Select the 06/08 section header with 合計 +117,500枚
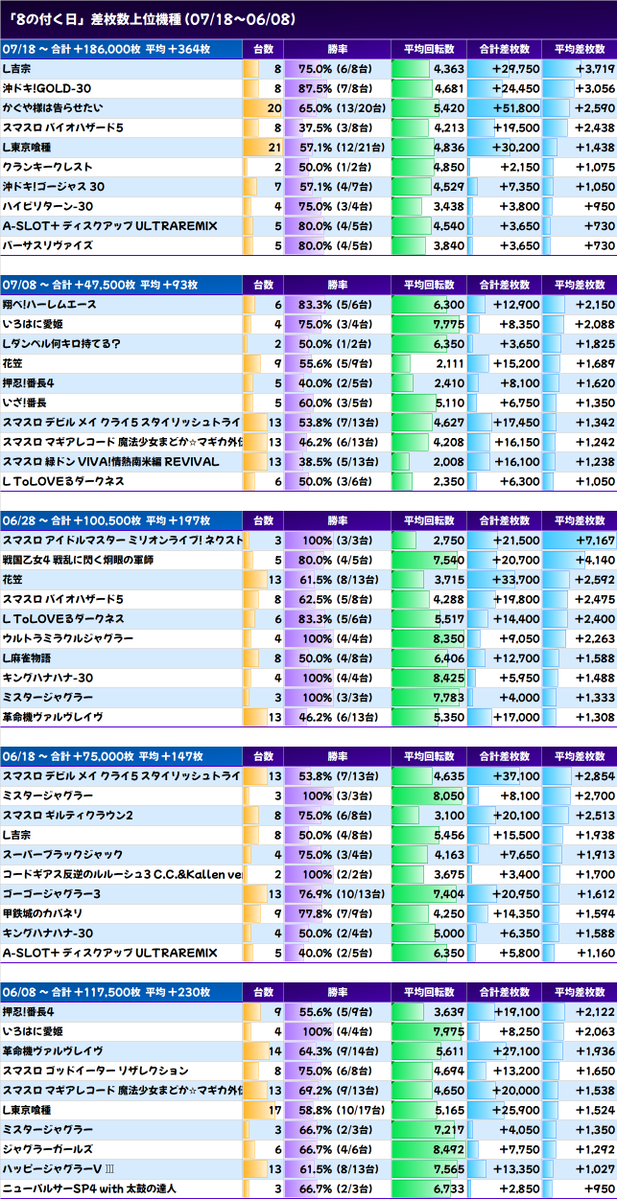 tap(122, 992)
